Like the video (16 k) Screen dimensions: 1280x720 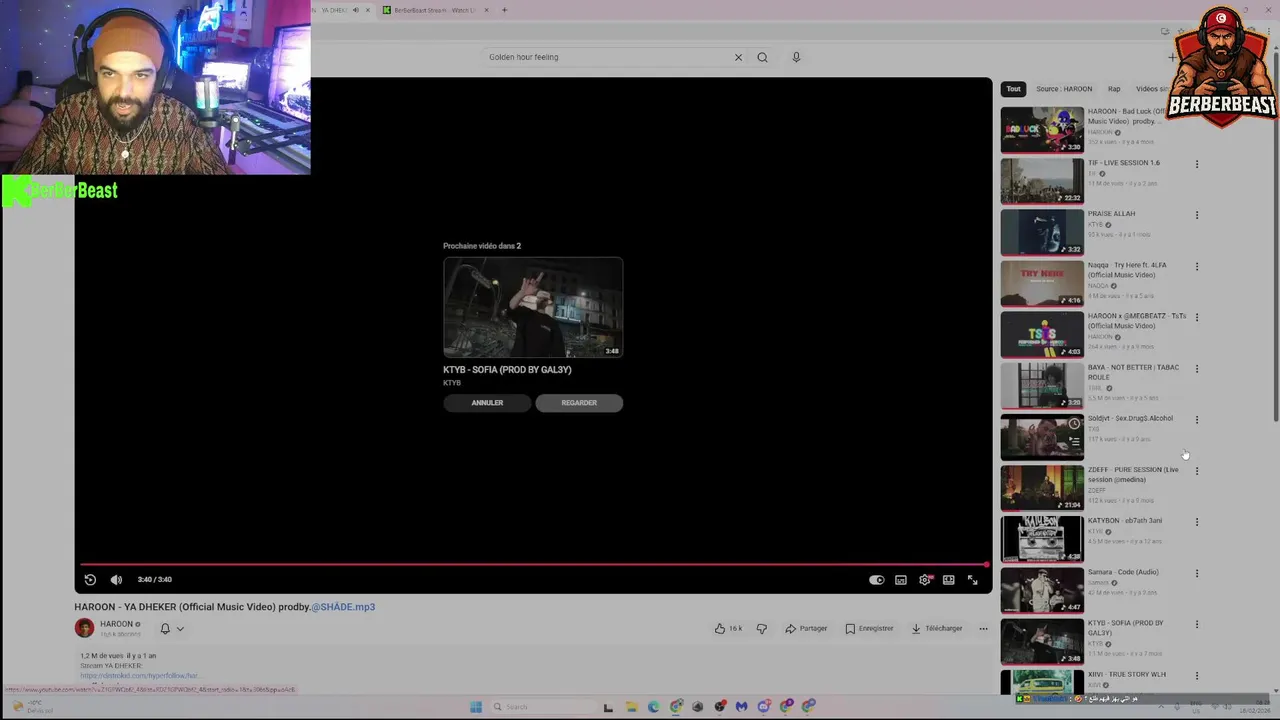click(728, 629)
